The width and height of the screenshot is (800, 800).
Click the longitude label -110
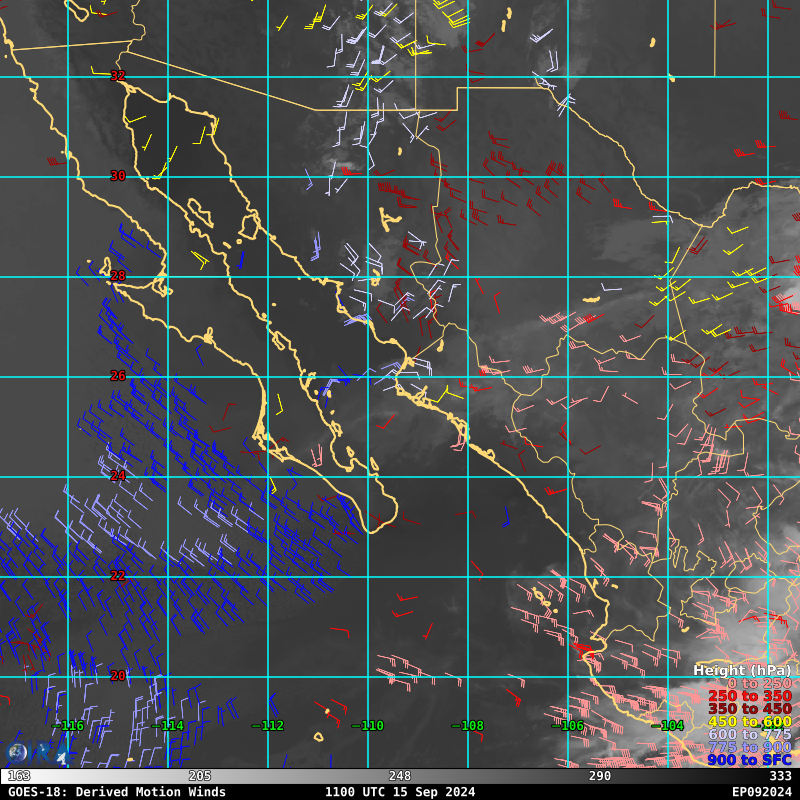click(367, 726)
